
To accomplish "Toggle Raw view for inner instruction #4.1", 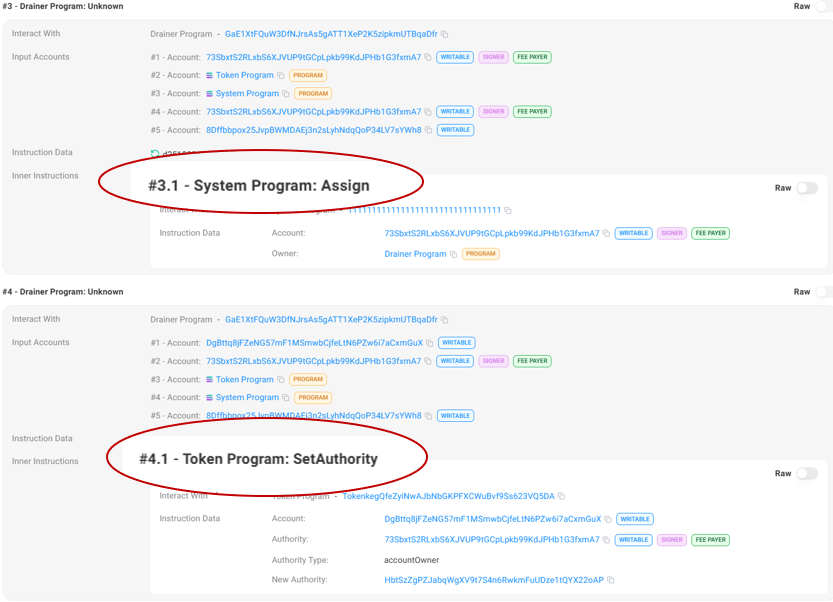I will point(806,474).
